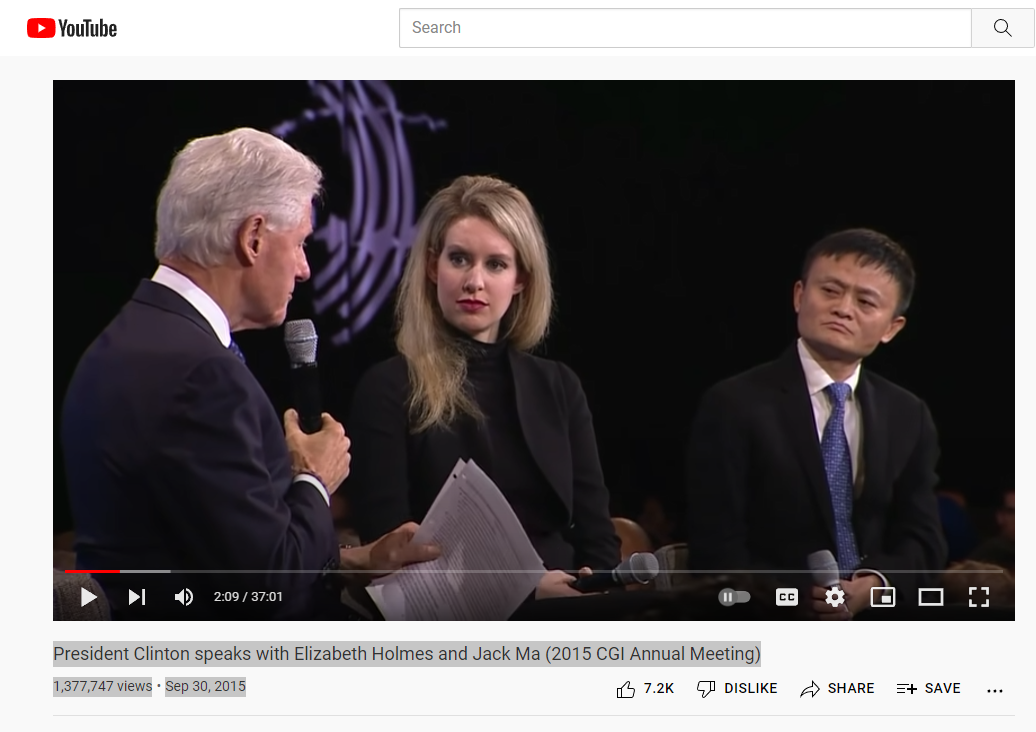This screenshot has width=1036, height=732.
Task: Play the video with the play button
Action: pyautogui.click(x=89, y=597)
